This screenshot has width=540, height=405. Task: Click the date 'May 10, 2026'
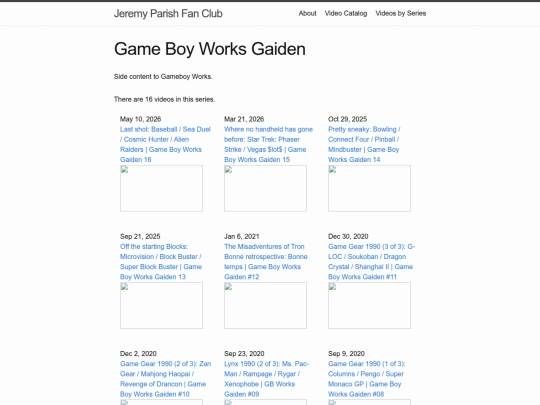(x=140, y=119)
